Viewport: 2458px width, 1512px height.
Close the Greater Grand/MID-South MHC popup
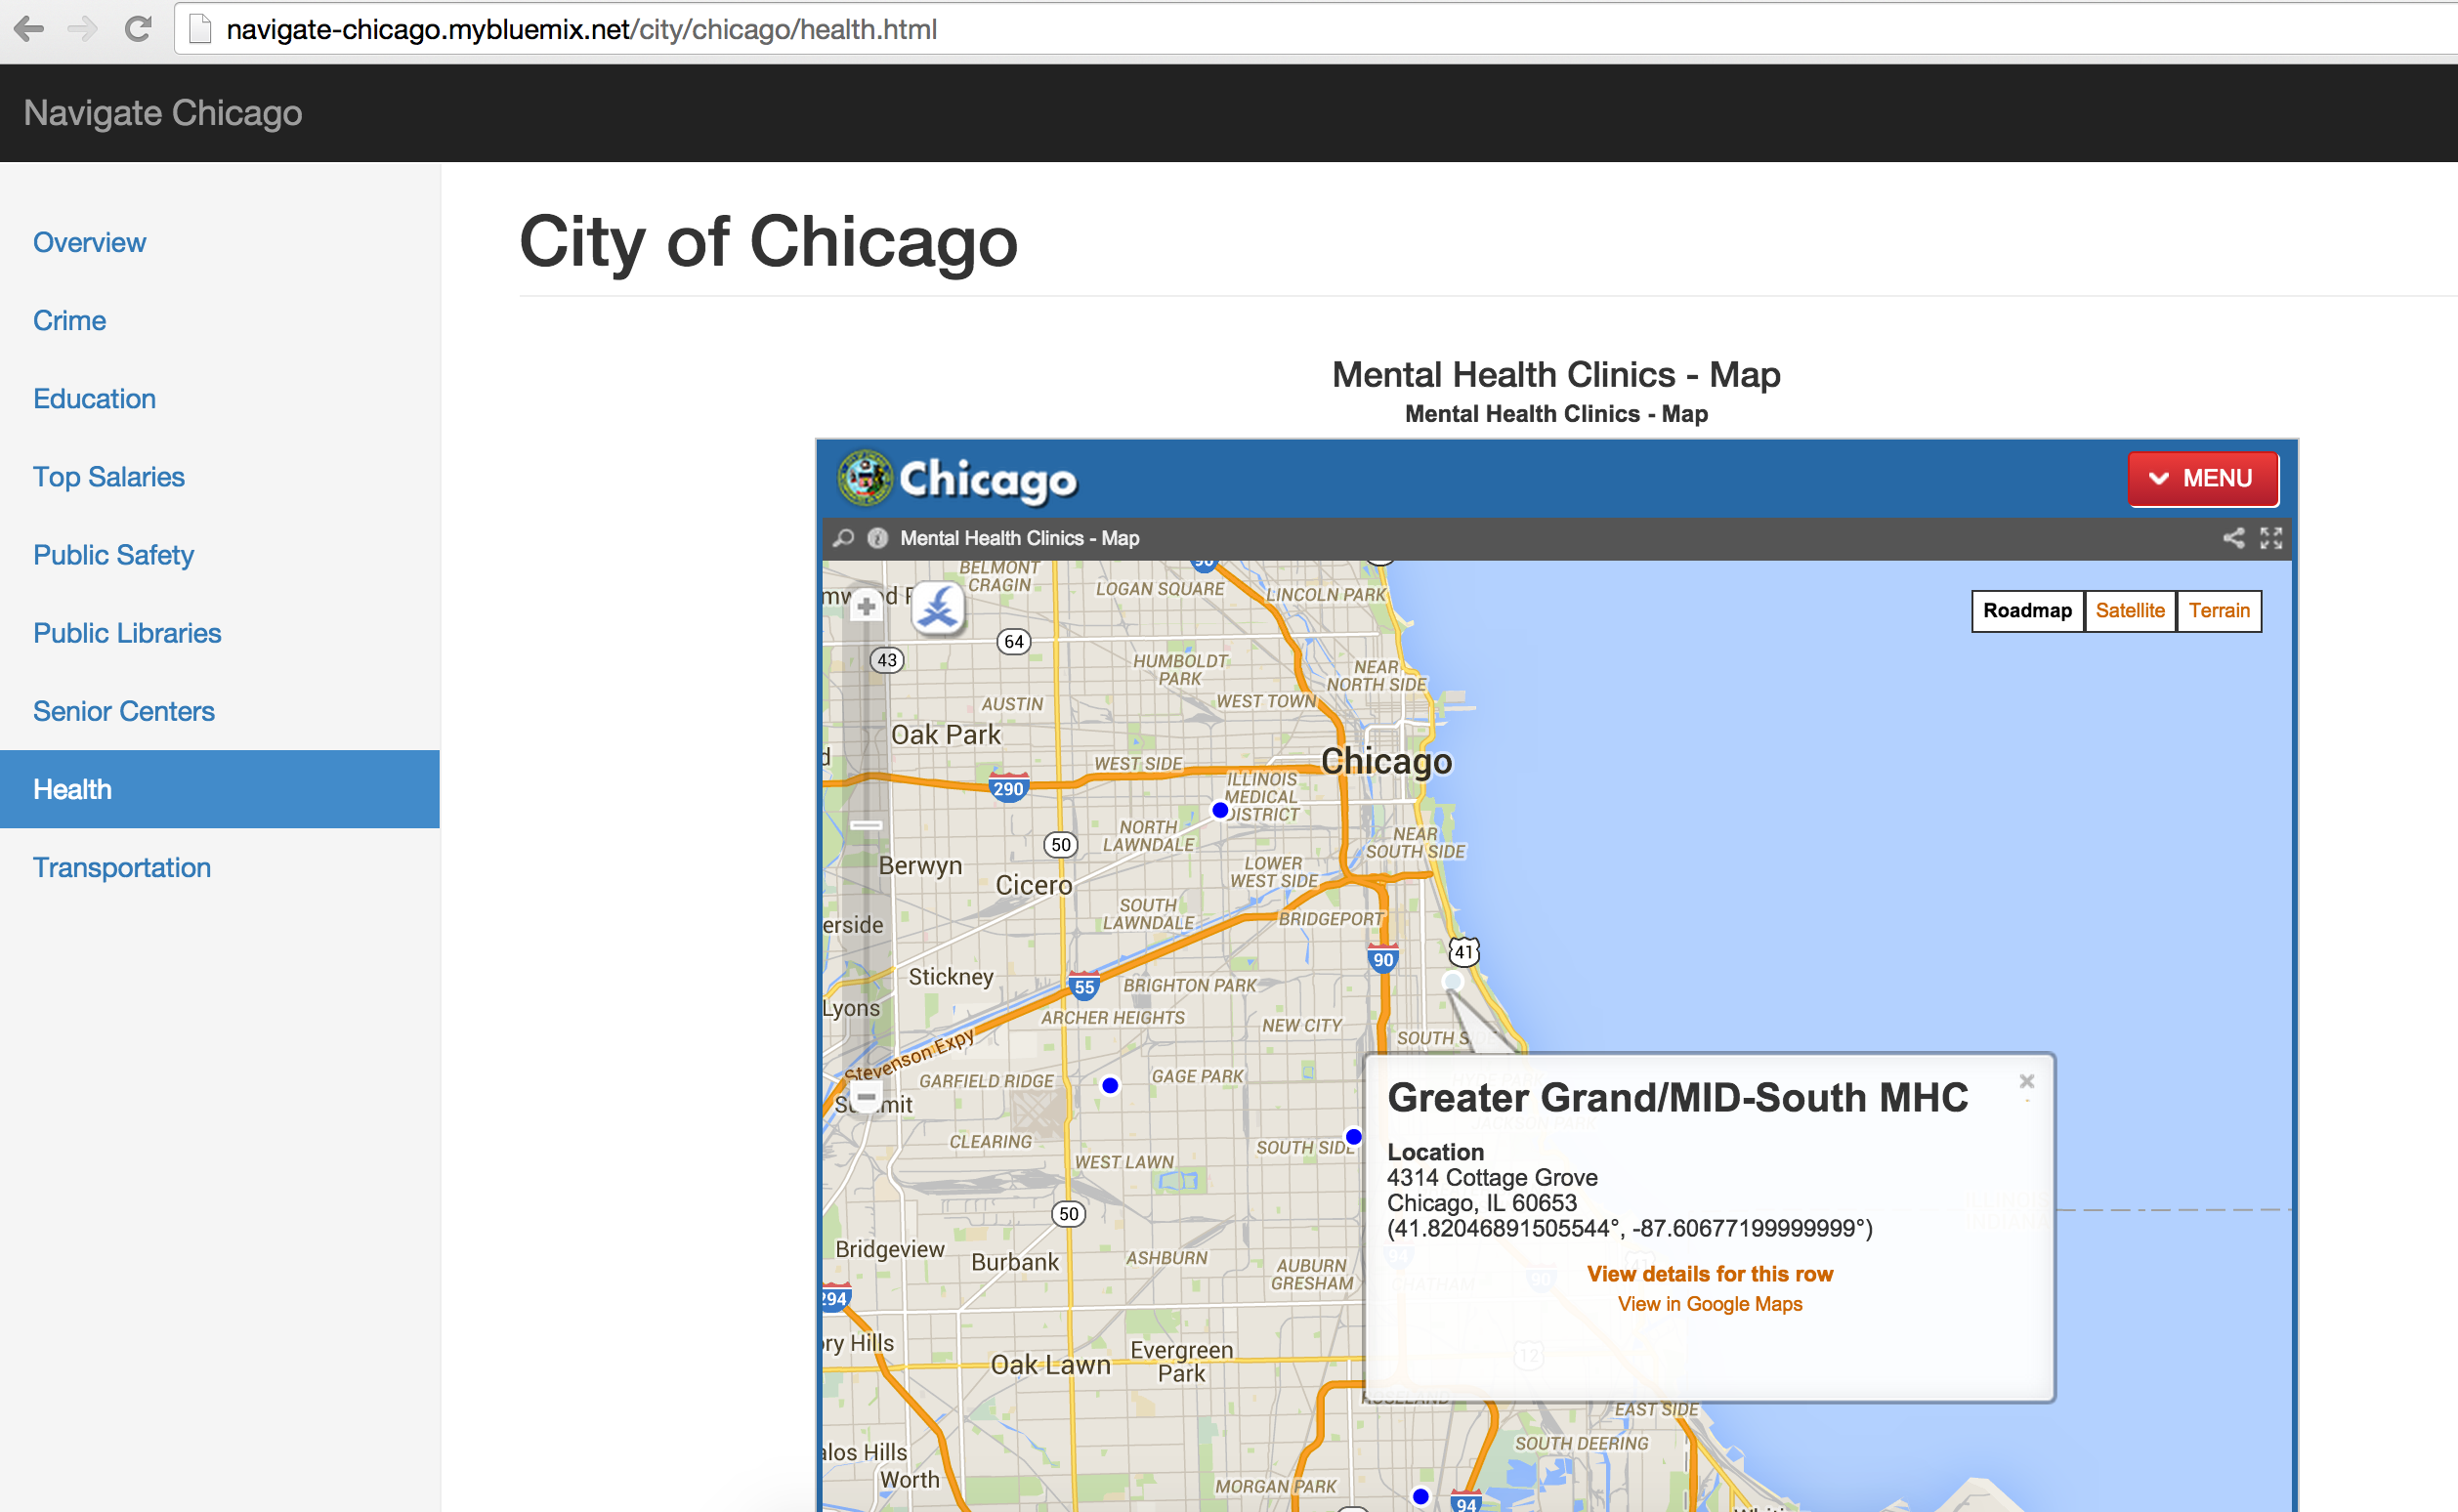pyautogui.click(x=2026, y=1081)
